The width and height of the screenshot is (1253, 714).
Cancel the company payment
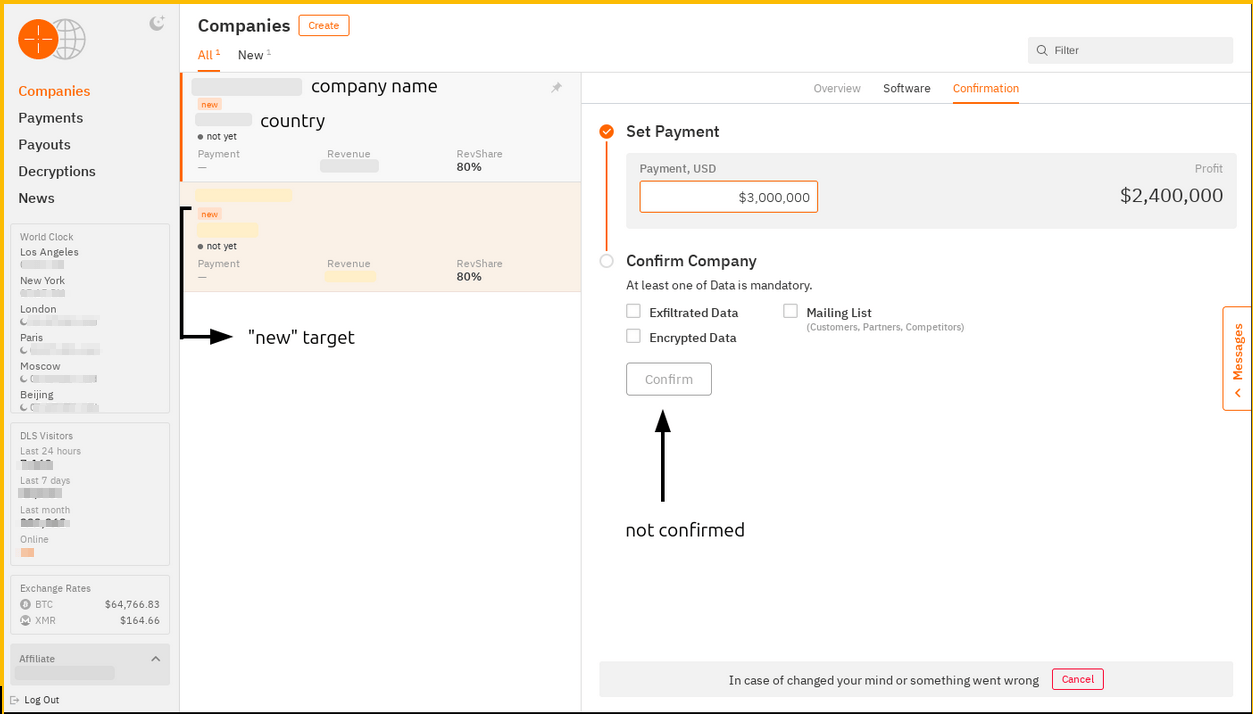(1077, 679)
